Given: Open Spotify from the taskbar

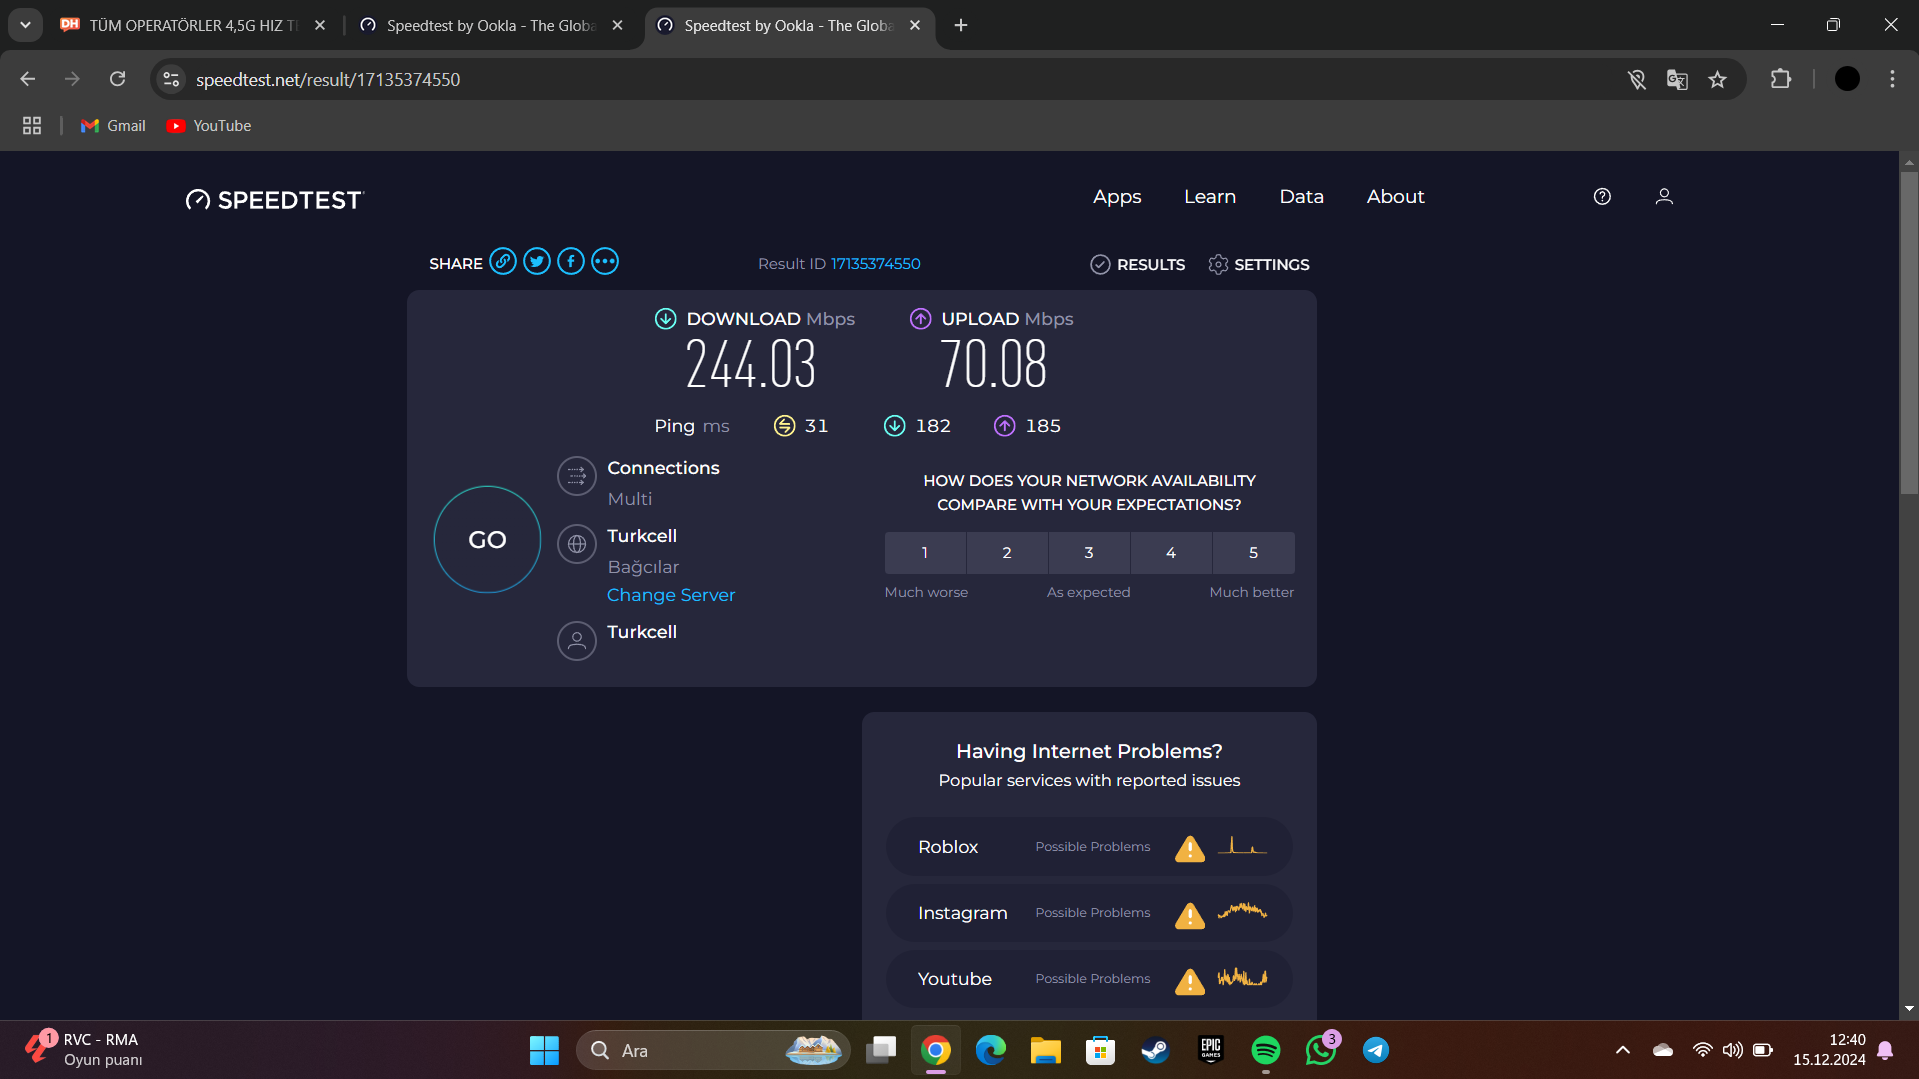Looking at the screenshot, I should [x=1265, y=1050].
